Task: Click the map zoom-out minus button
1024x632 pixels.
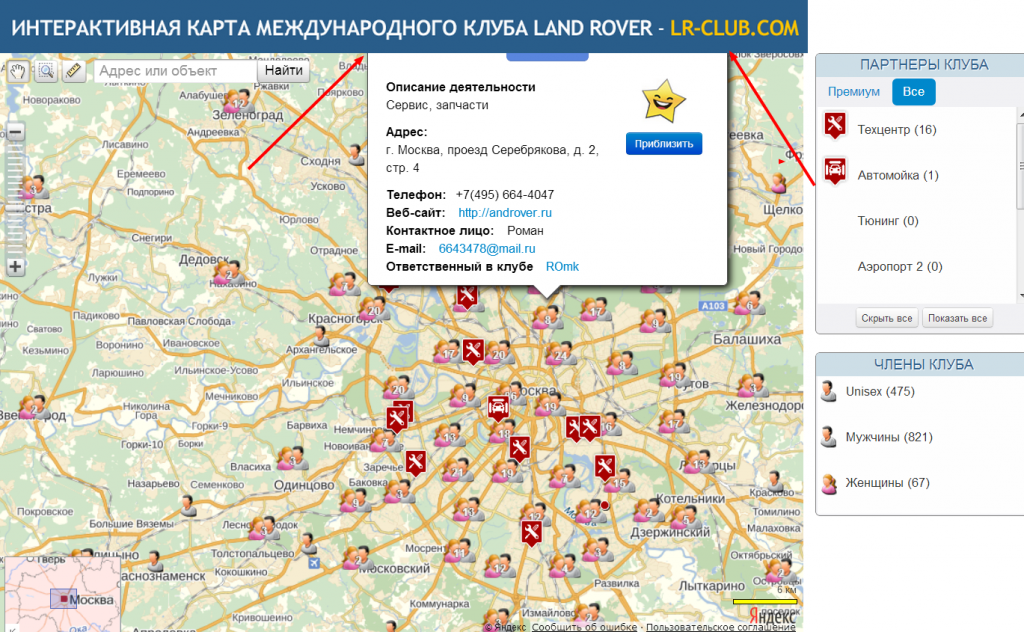Action: (x=15, y=132)
